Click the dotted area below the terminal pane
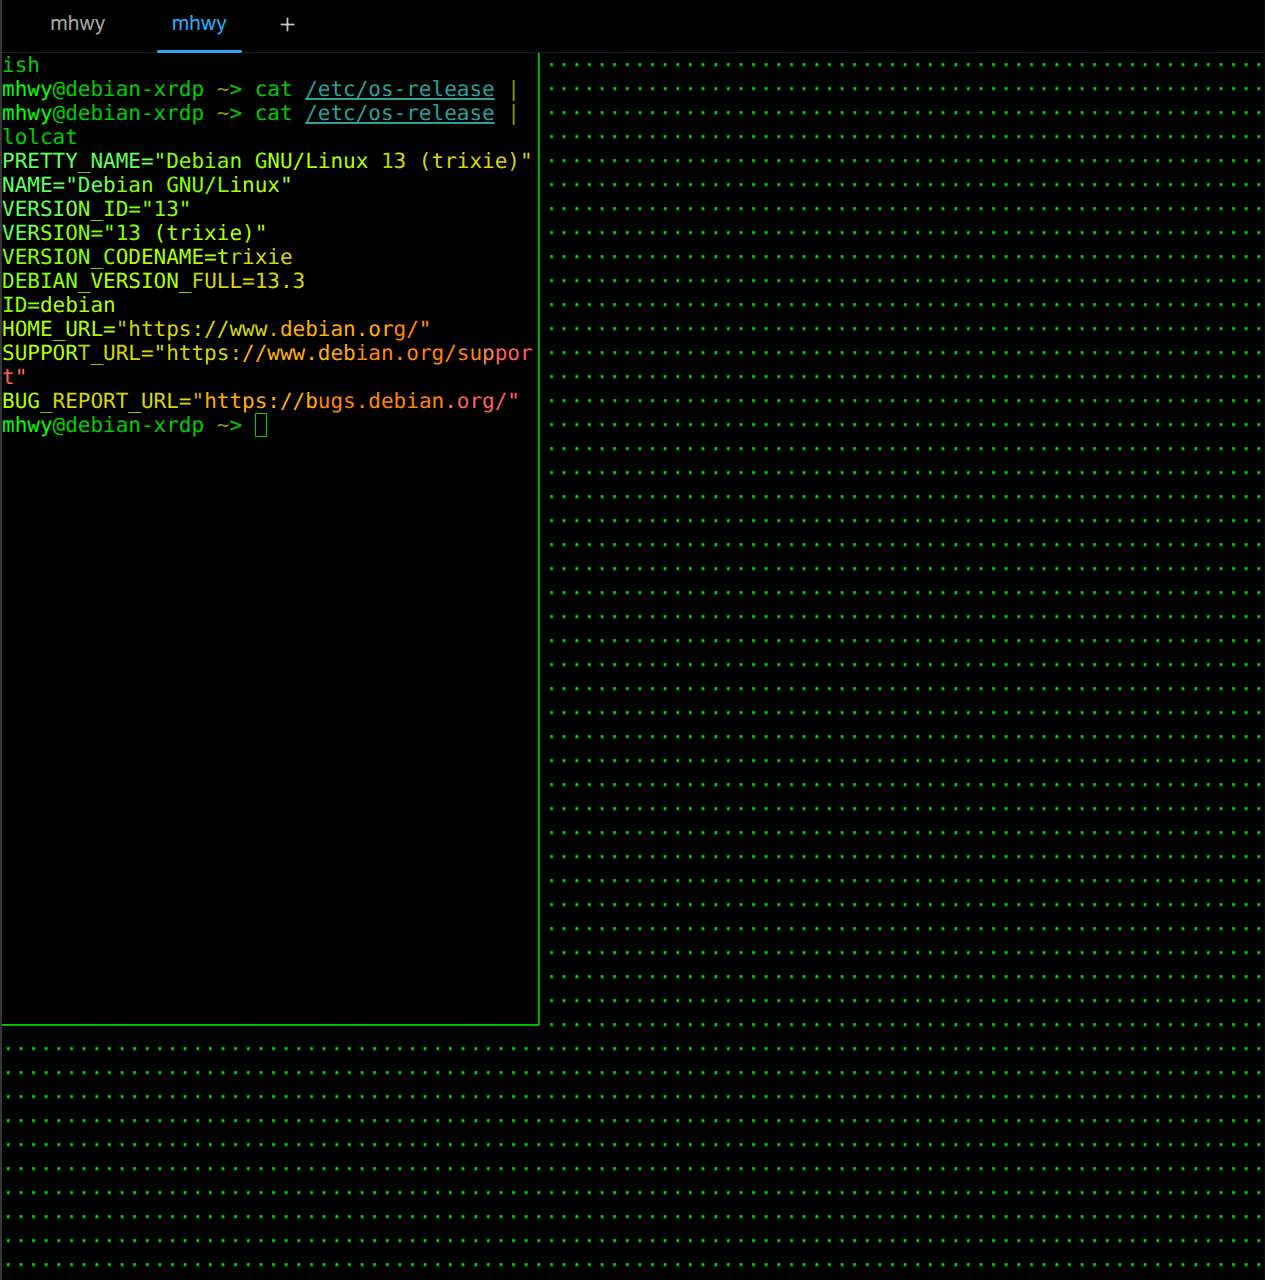 [632, 1152]
